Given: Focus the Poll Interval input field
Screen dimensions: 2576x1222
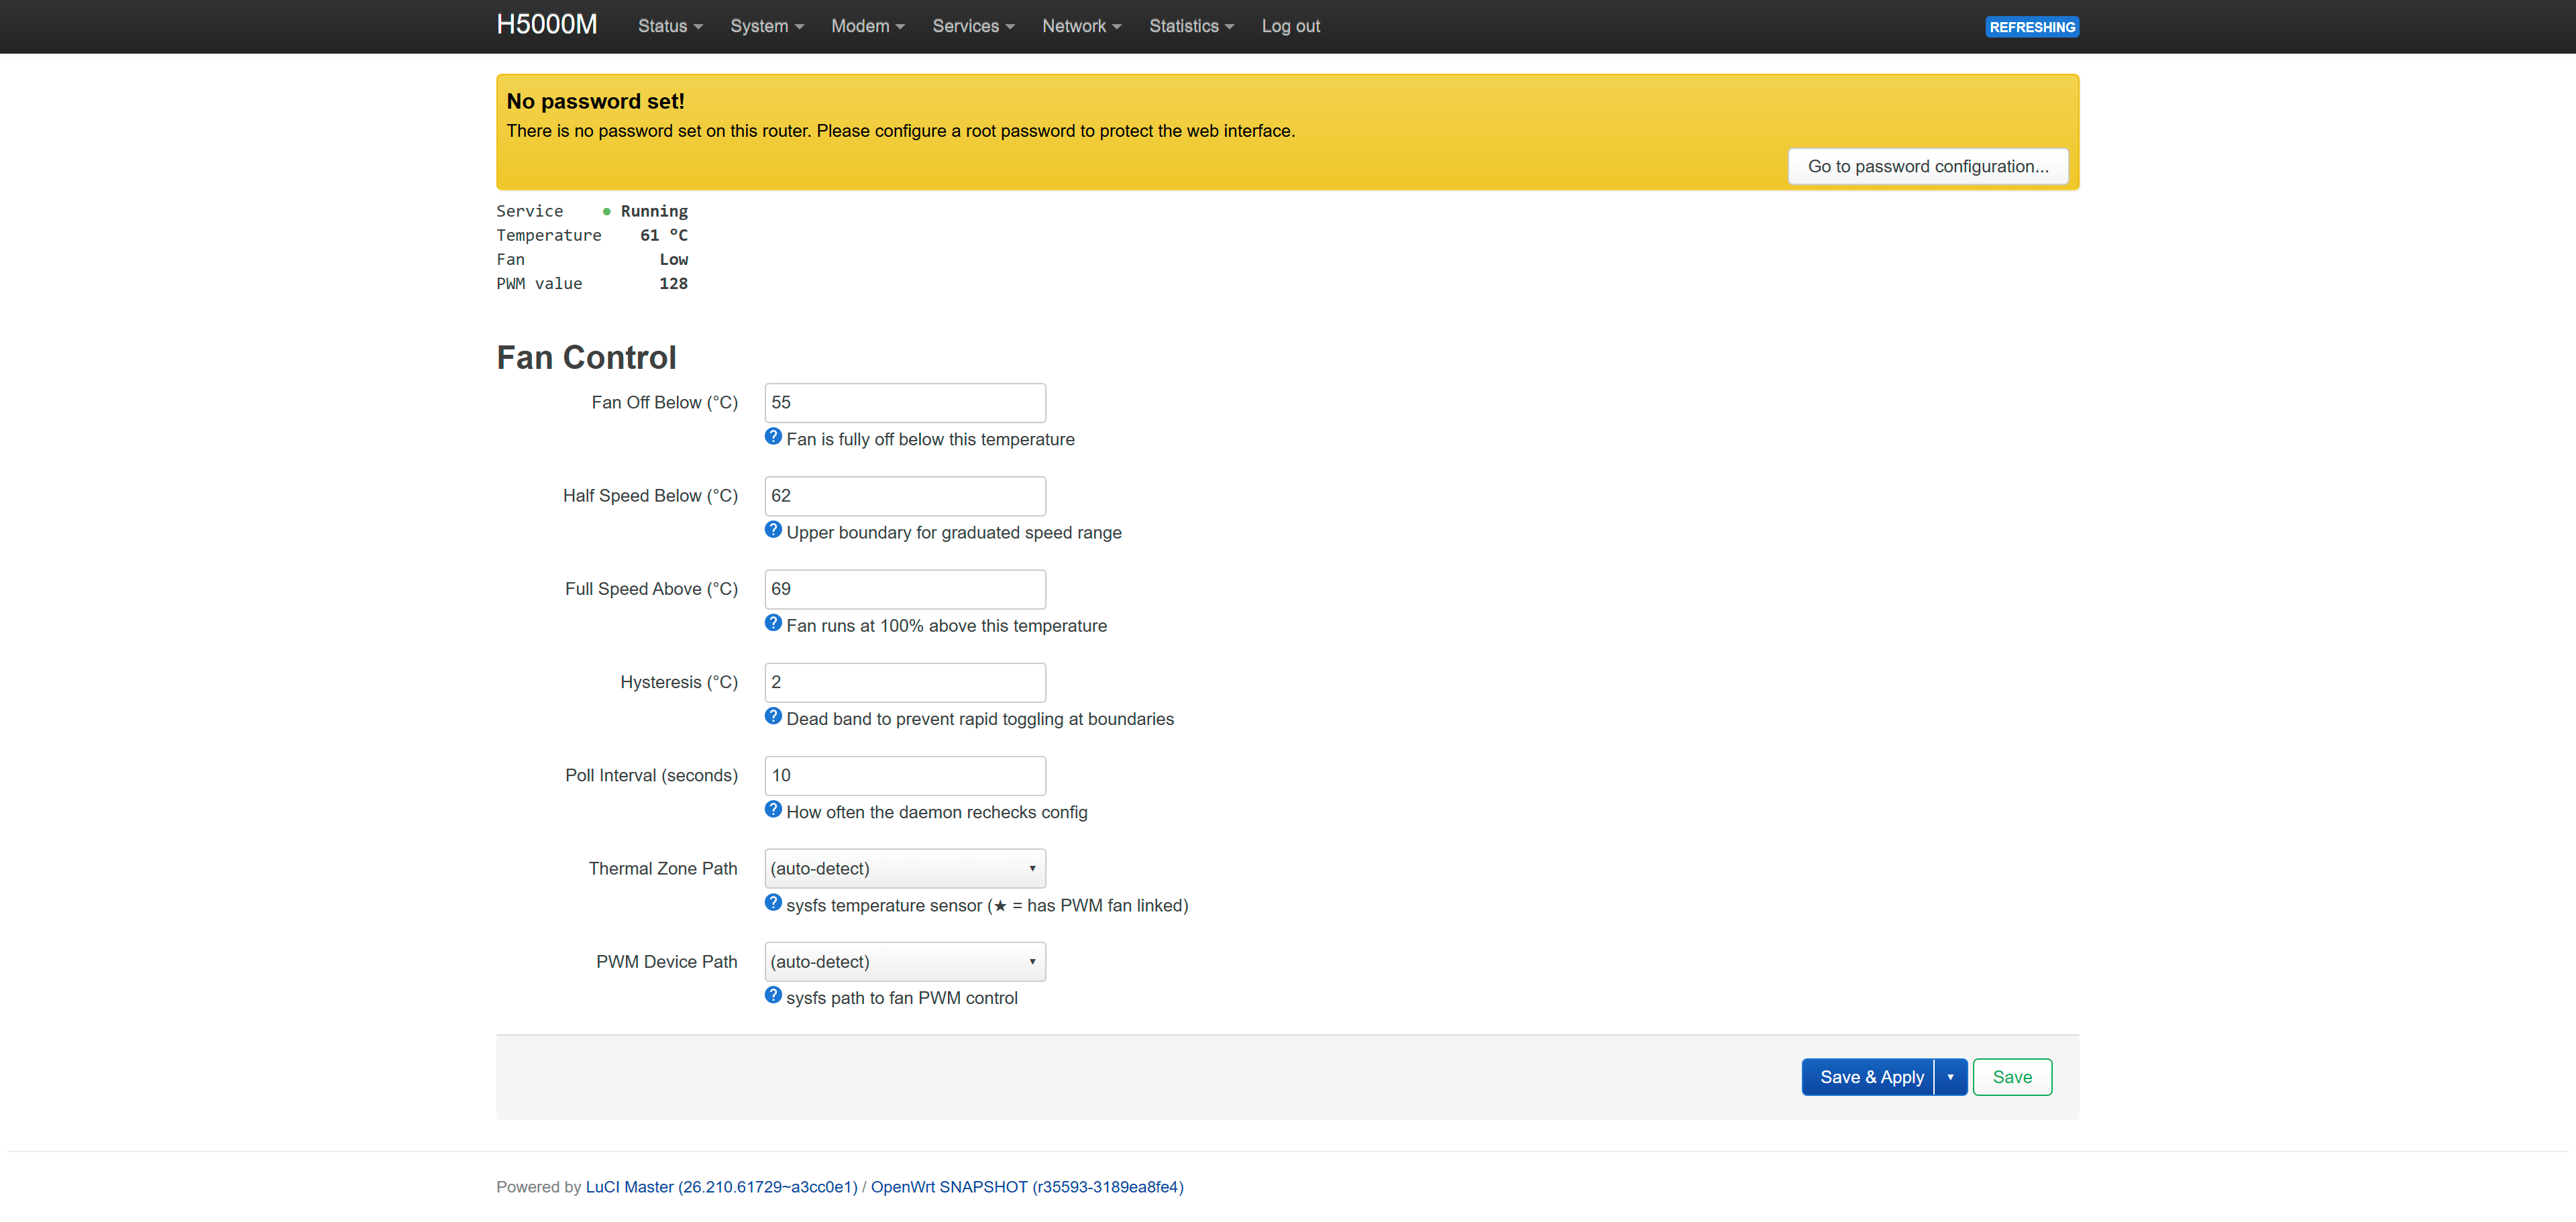Looking at the screenshot, I should point(905,776).
